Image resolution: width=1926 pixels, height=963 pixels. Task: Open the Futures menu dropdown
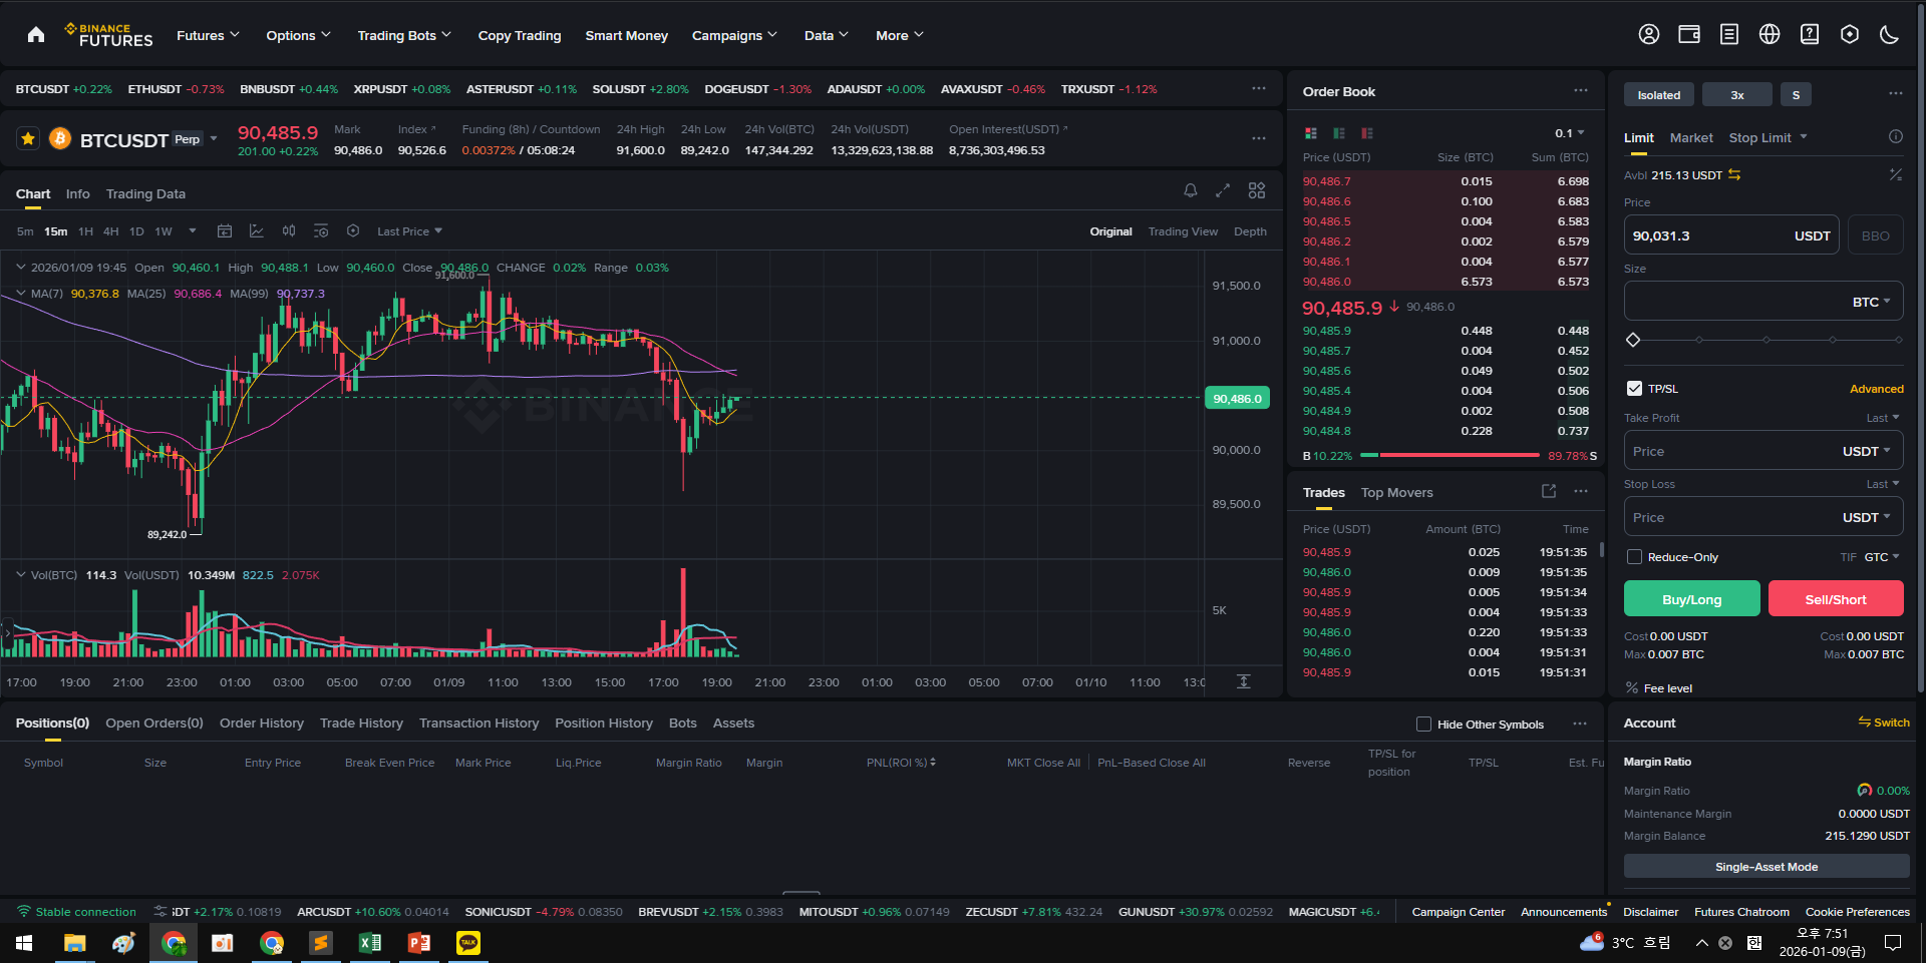click(x=208, y=35)
